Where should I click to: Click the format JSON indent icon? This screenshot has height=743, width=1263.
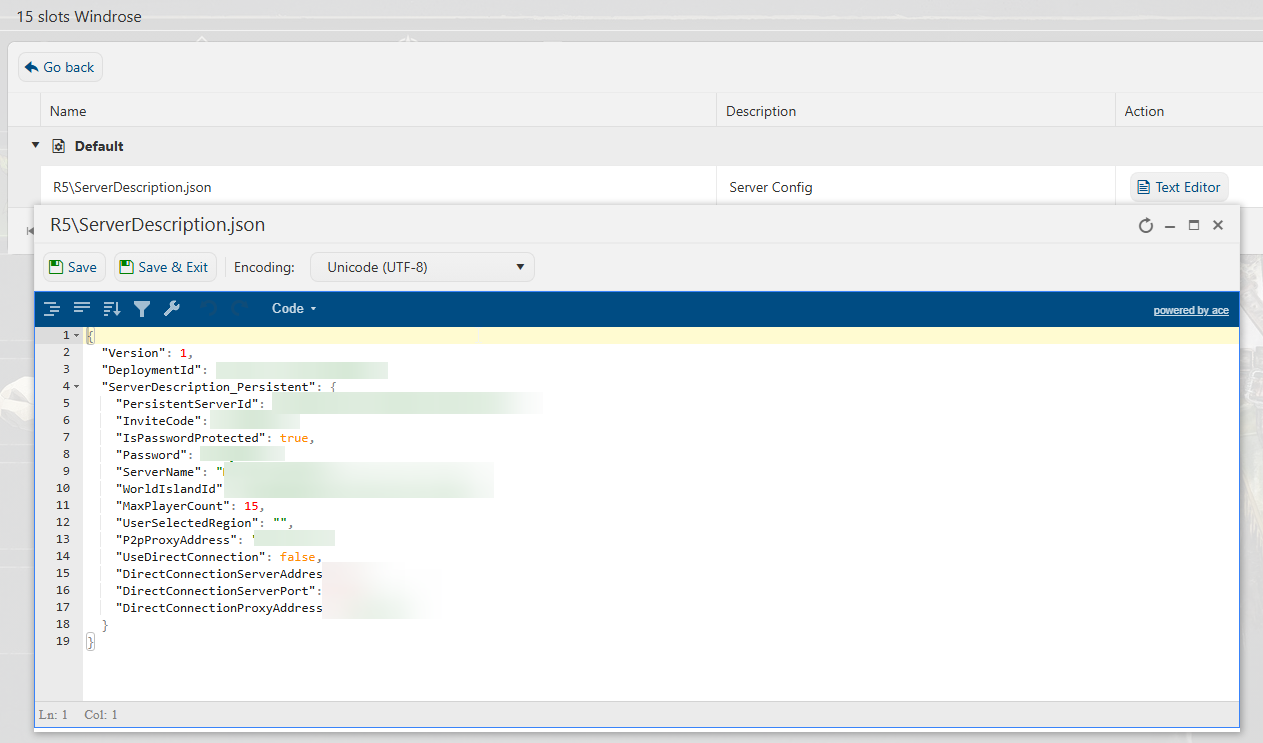point(52,309)
